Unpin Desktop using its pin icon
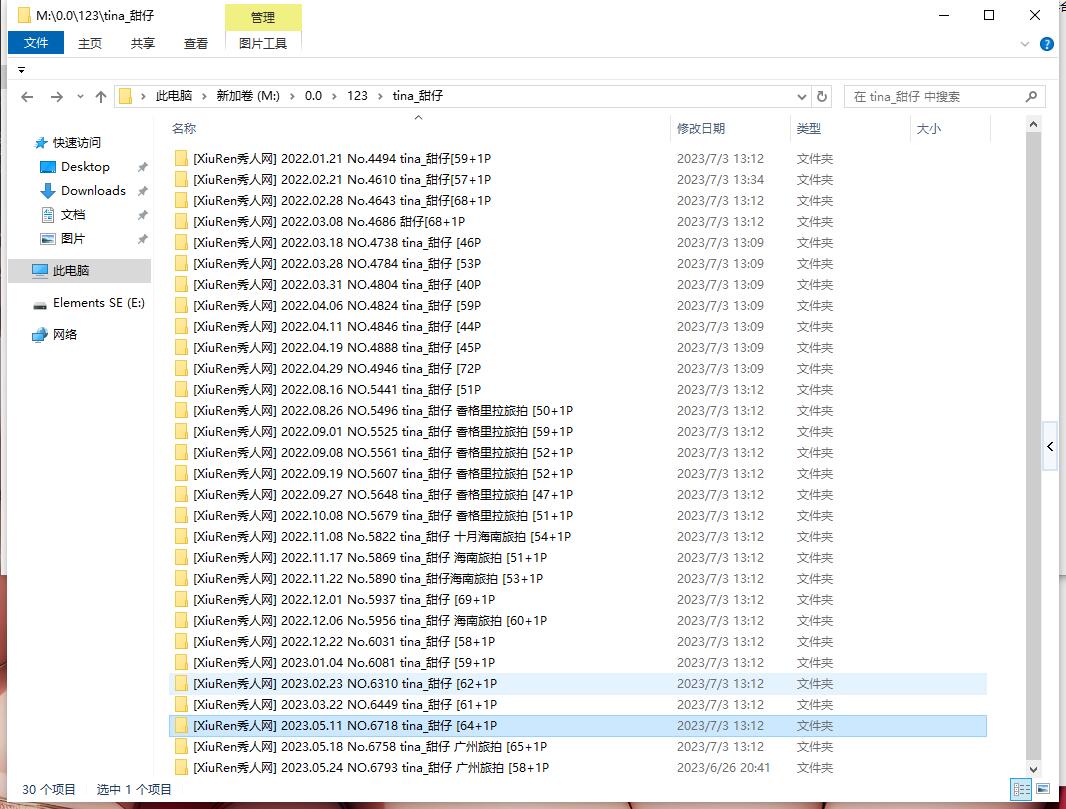The height and width of the screenshot is (809, 1066). pos(142,167)
